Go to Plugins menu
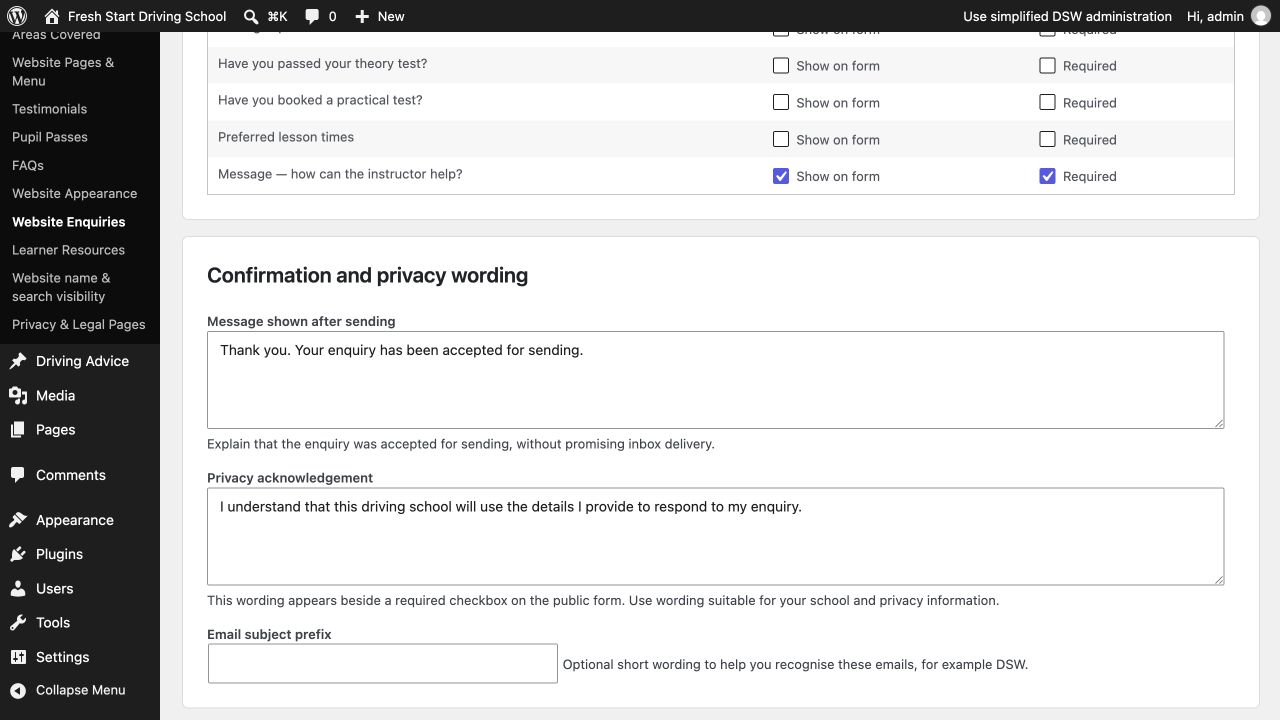The image size is (1280, 720). [x=59, y=554]
